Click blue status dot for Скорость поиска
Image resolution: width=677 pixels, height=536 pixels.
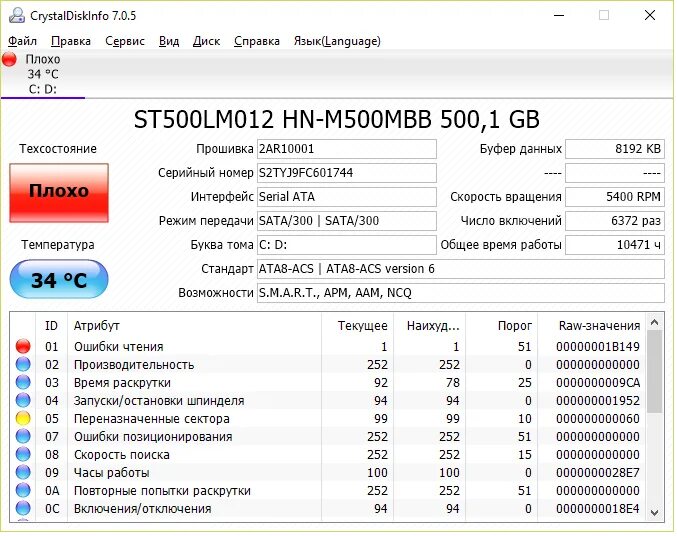(23, 454)
